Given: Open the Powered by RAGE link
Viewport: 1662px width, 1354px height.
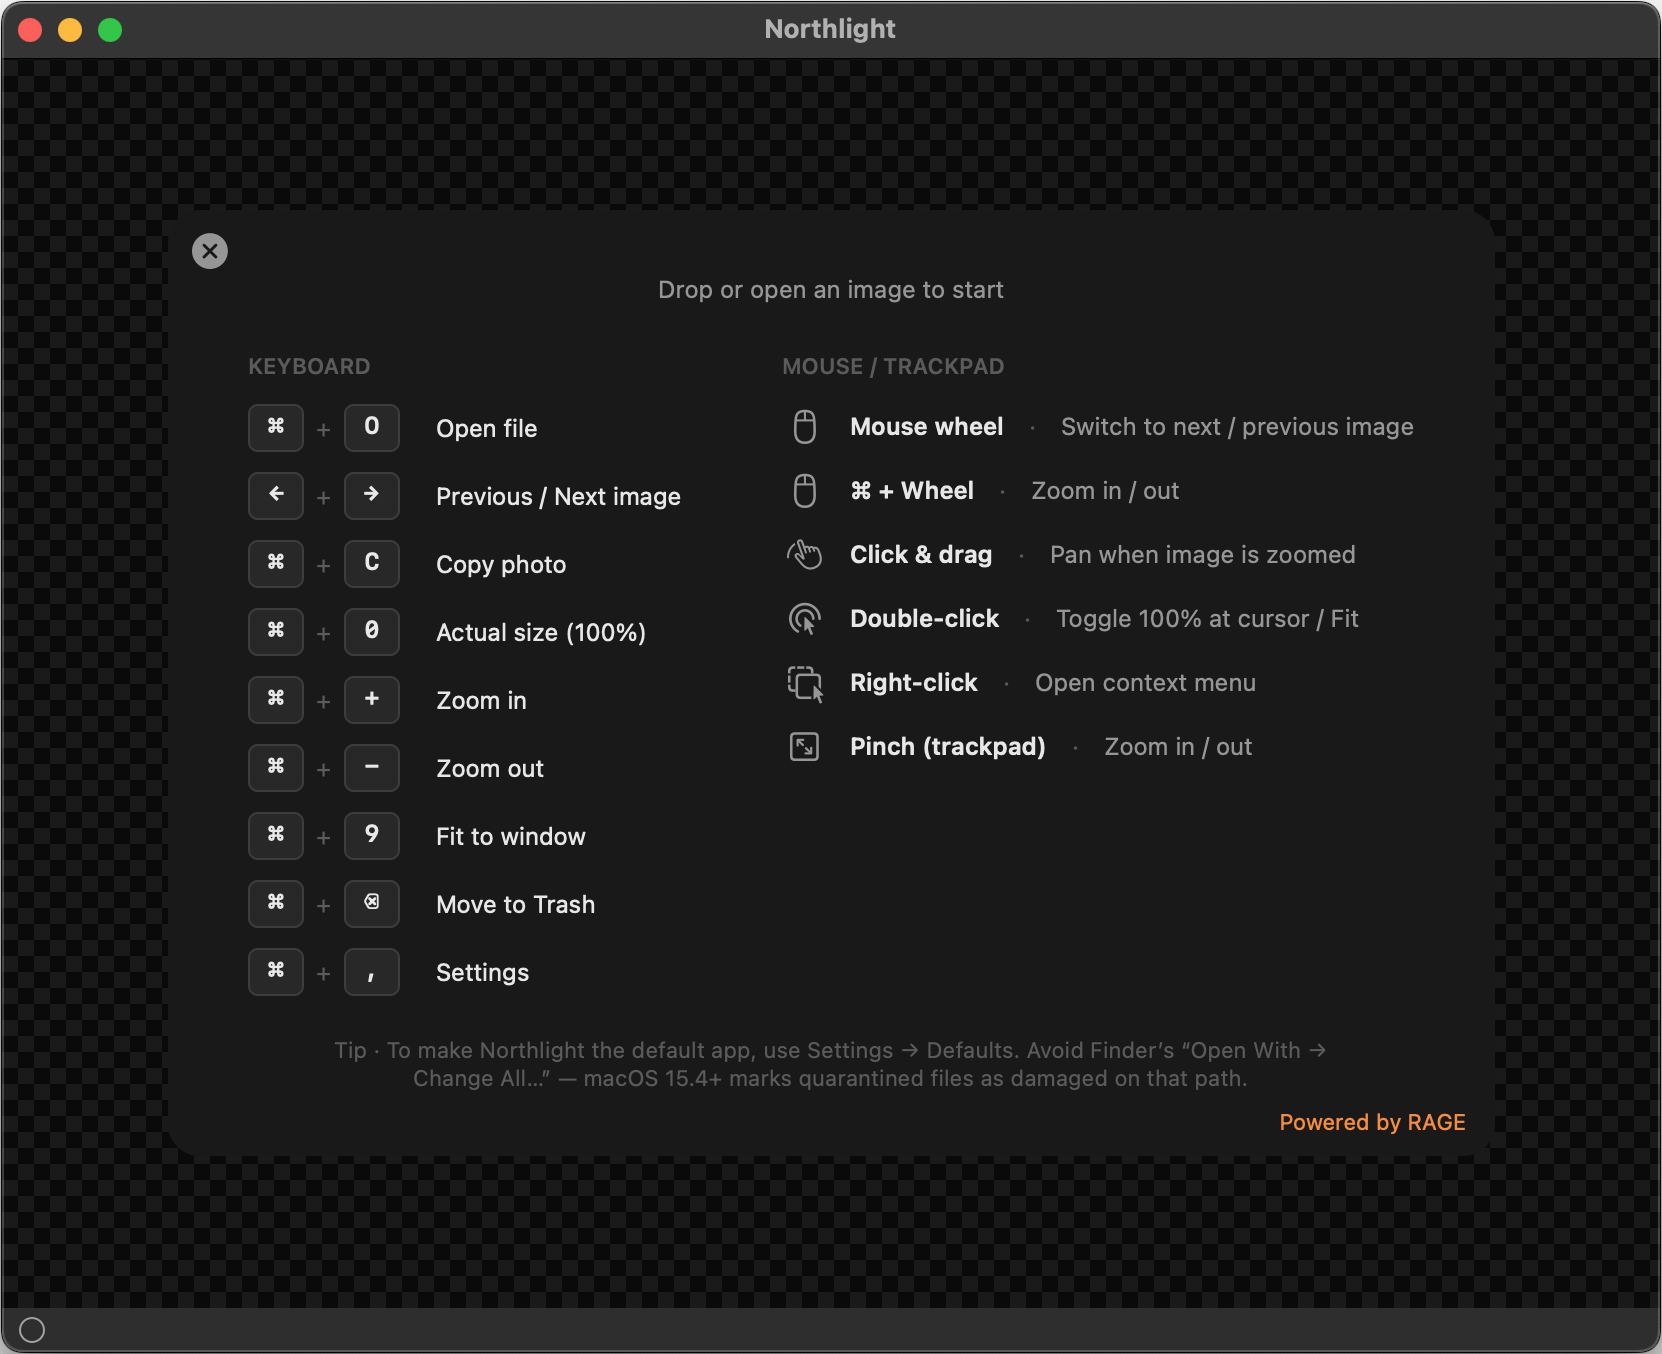Looking at the screenshot, I should point(1372,1122).
